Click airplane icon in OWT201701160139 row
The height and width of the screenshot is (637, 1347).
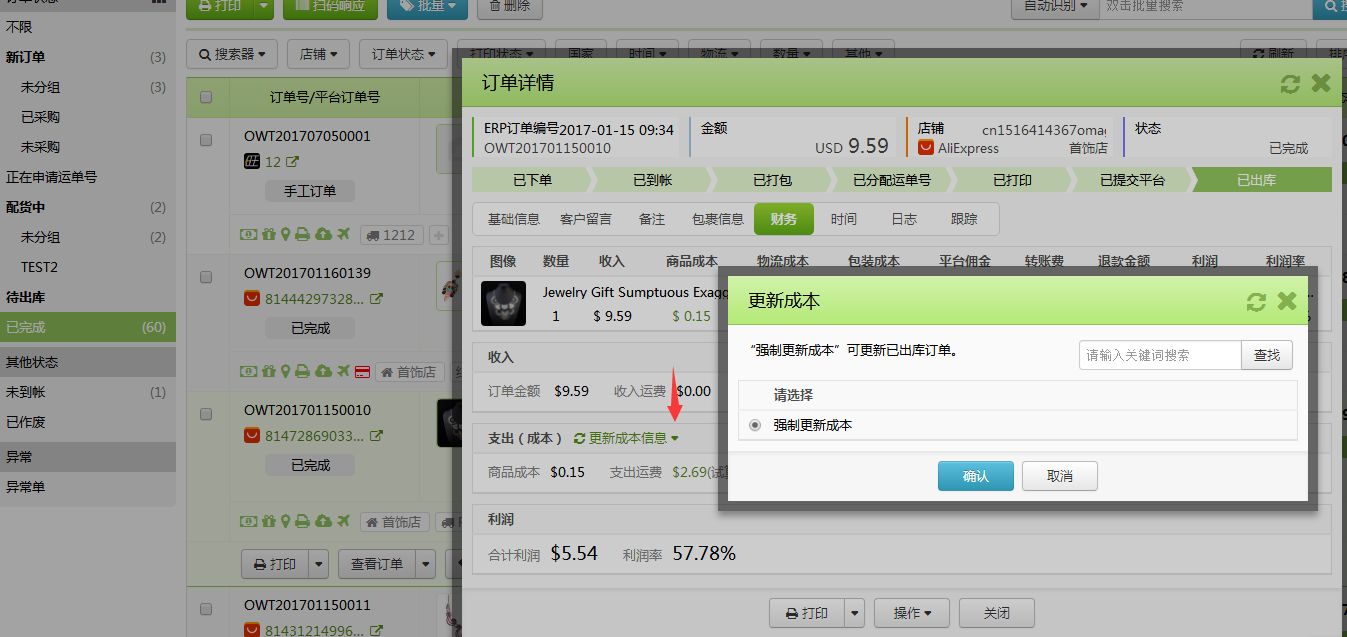coord(343,372)
